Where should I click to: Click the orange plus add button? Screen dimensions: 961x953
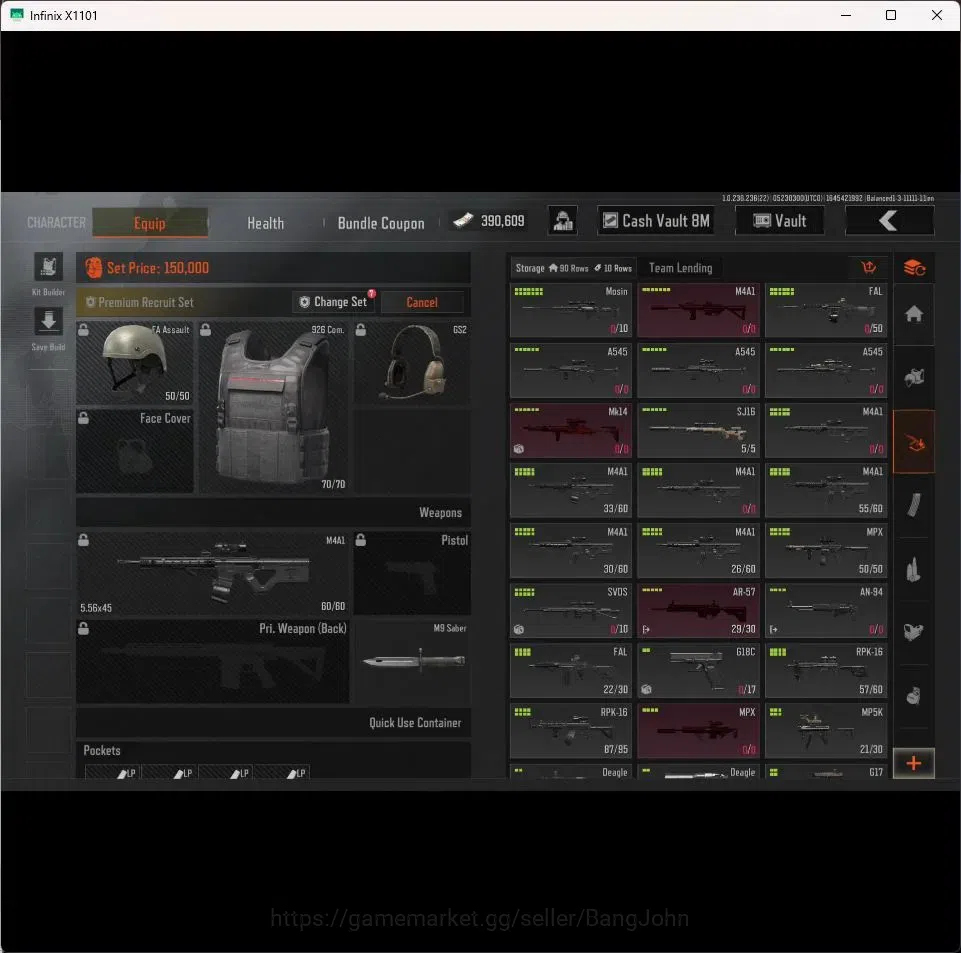click(x=914, y=763)
